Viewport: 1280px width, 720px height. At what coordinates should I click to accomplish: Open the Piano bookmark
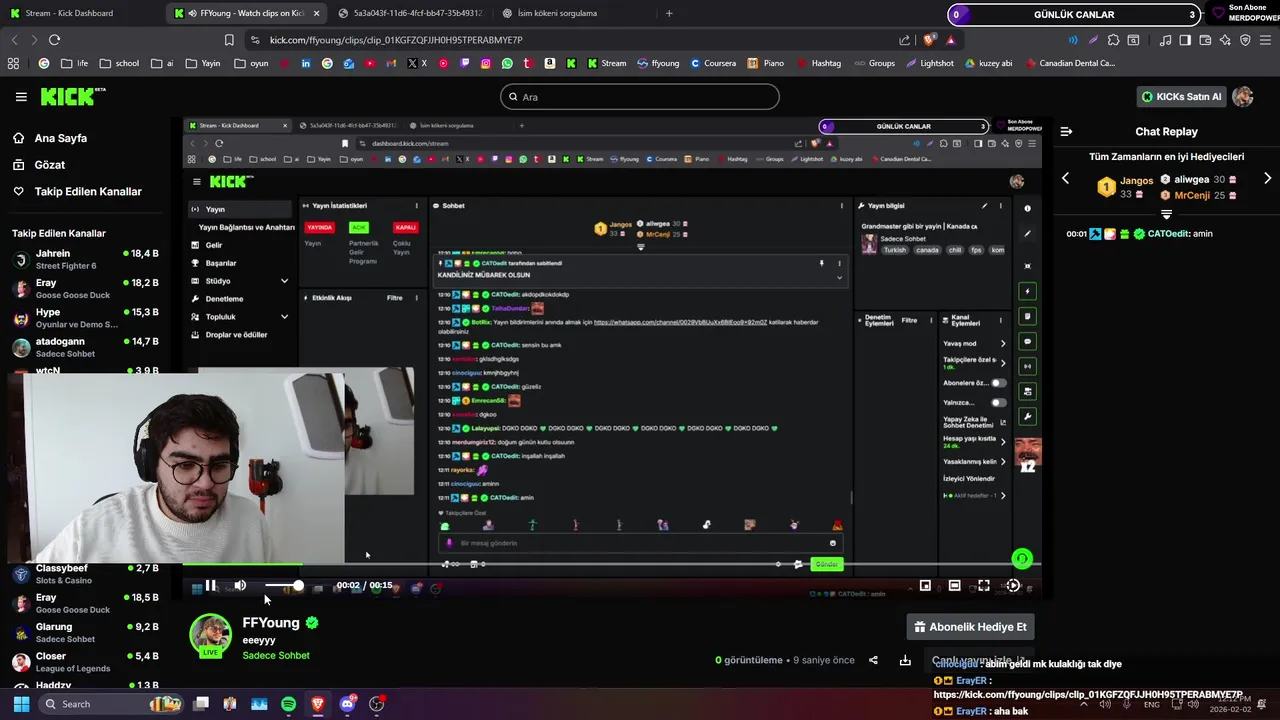click(766, 63)
